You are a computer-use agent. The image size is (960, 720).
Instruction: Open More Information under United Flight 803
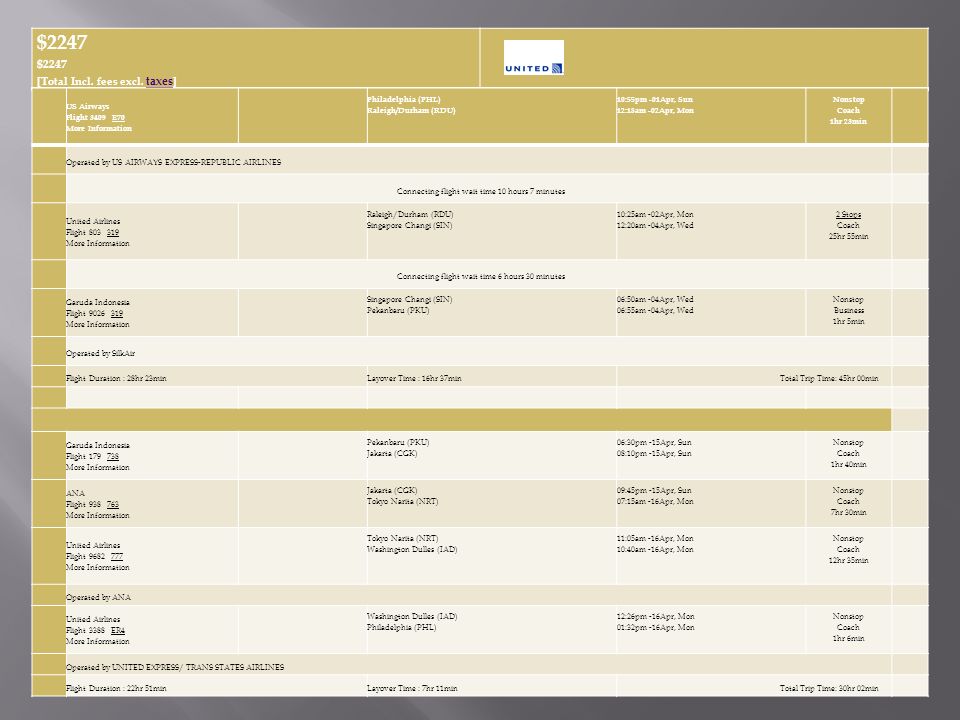(98, 244)
